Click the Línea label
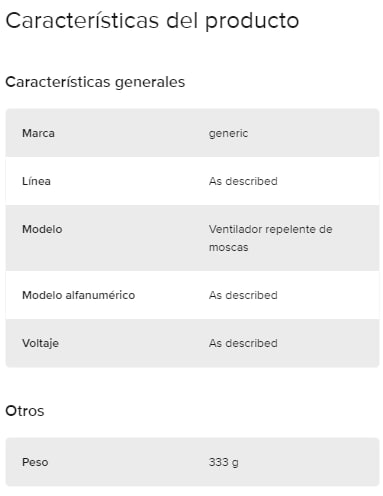 click(x=36, y=181)
